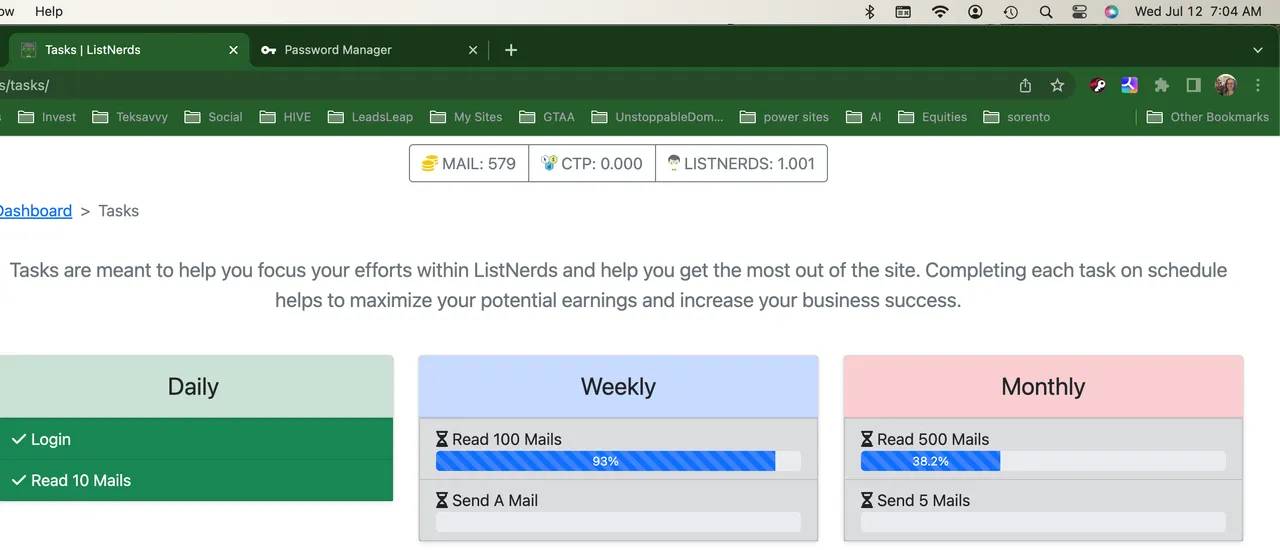1280x550 pixels.
Task: Open the Extensions puzzle piece menu
Action: point(1161,86)
